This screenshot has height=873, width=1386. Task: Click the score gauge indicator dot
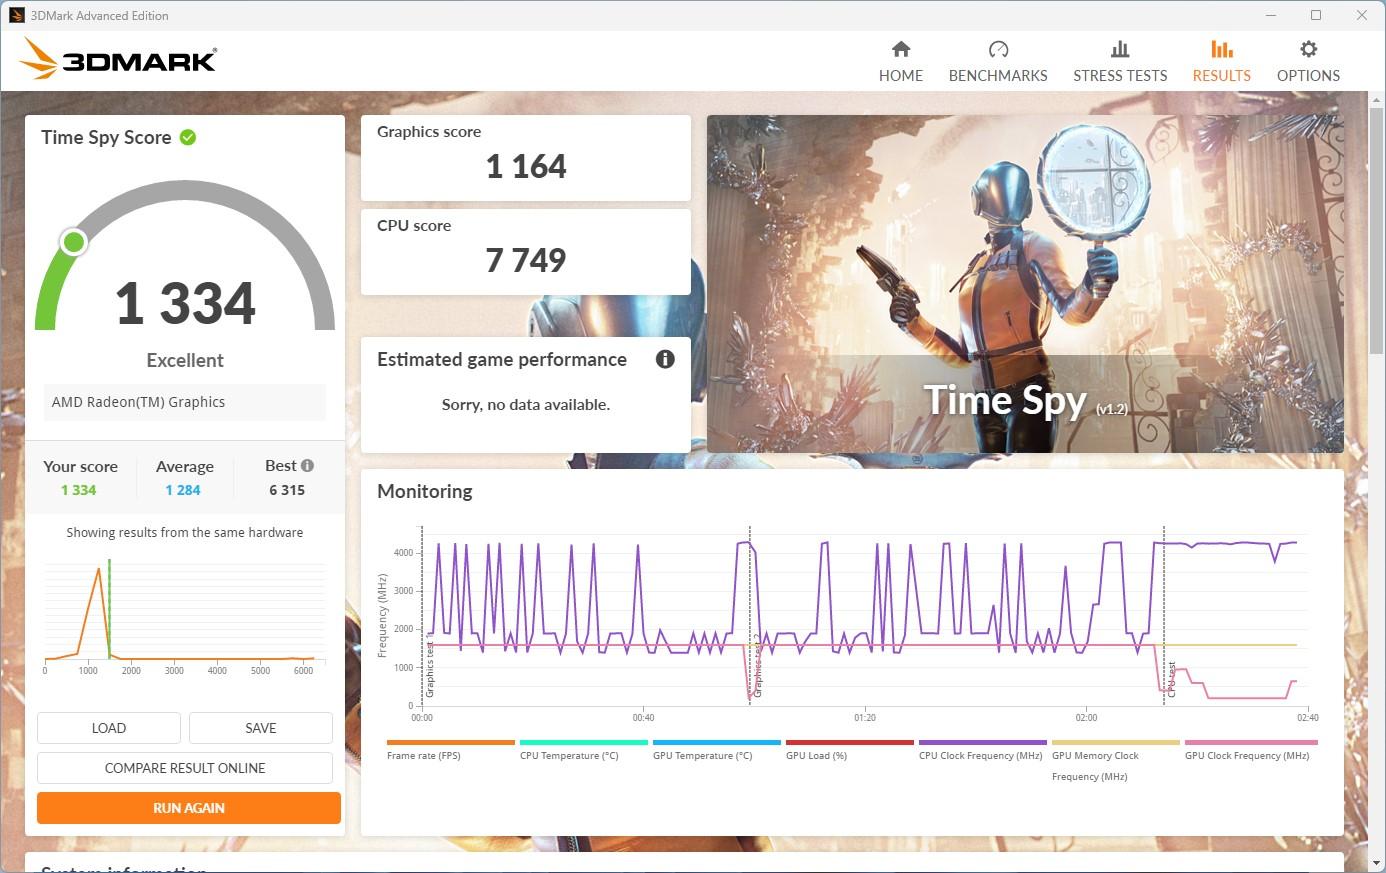(x=73, y=242)
